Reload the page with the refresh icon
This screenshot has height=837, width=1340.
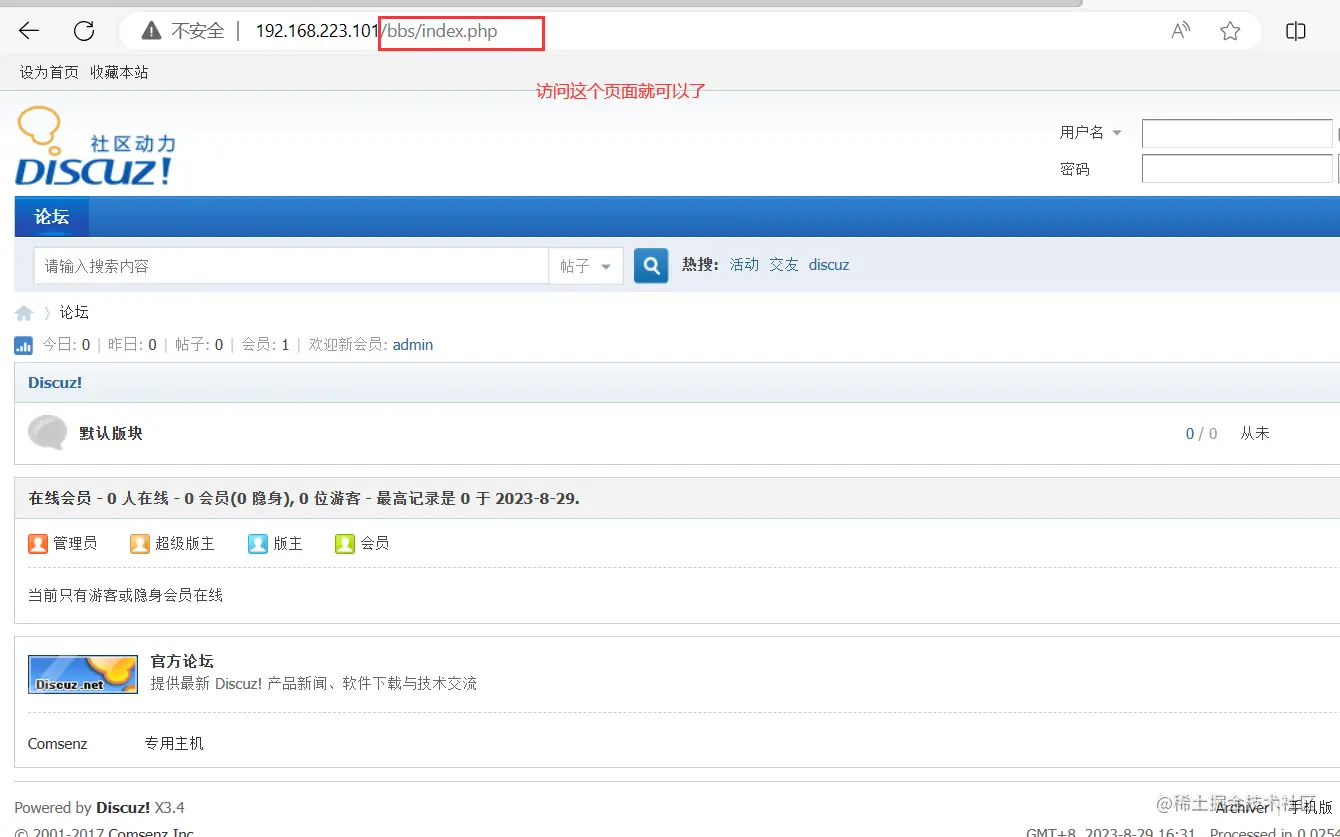[84, 31]
